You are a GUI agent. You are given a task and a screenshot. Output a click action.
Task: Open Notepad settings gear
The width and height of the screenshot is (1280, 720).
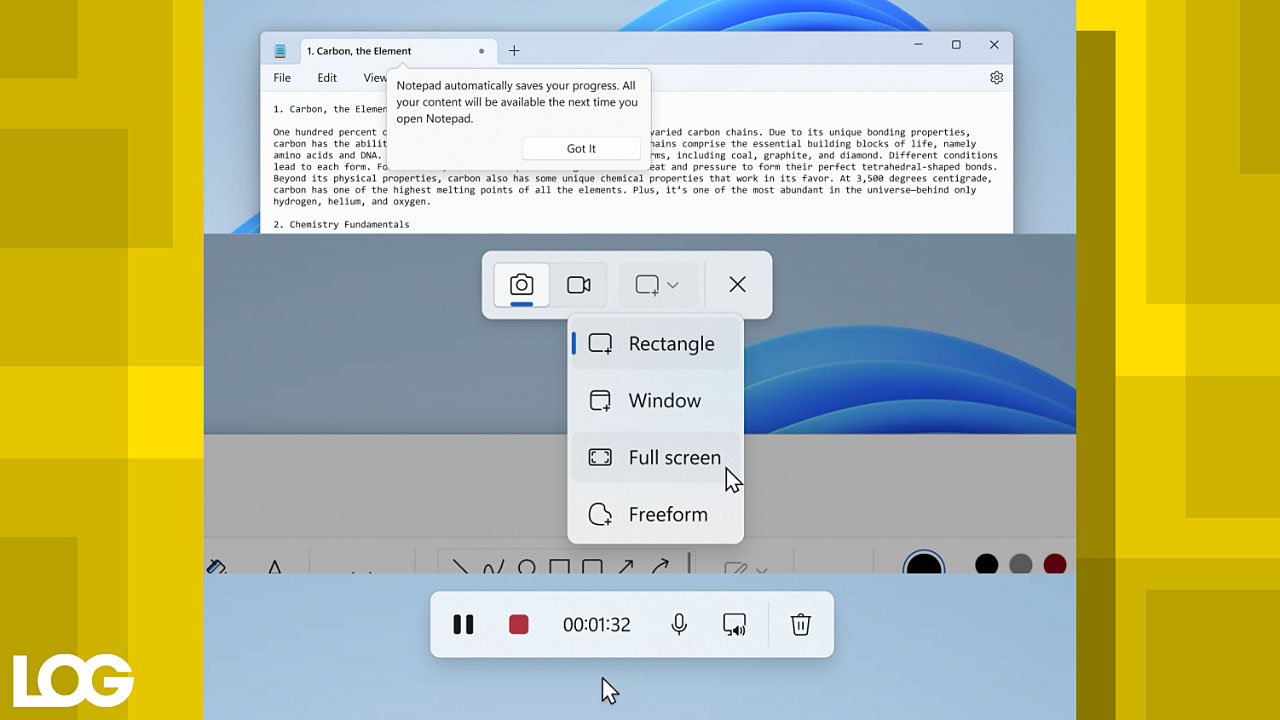996,78
